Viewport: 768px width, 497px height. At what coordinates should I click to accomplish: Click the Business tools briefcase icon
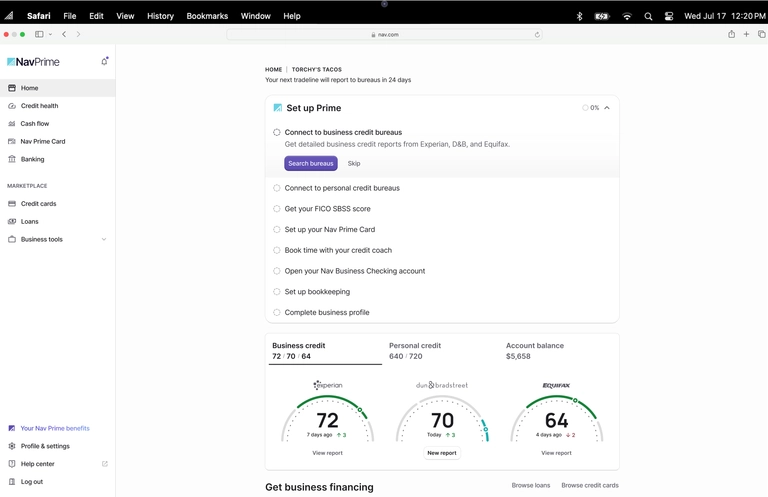tap(12, 239)
